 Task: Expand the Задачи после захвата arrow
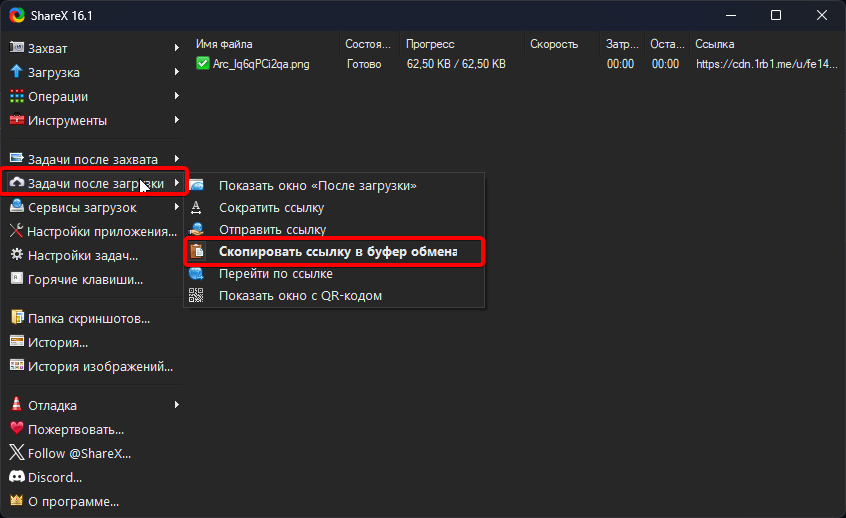tap(176, 159)
